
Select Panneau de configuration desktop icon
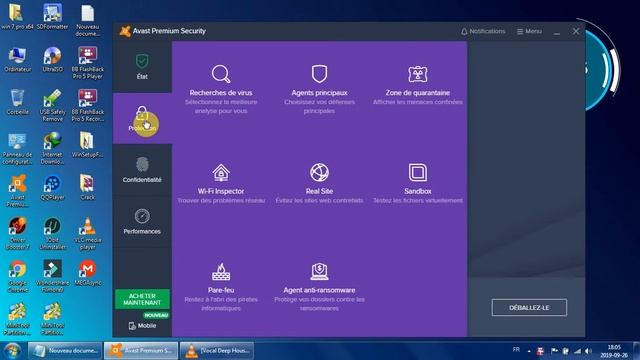[17, 148]
